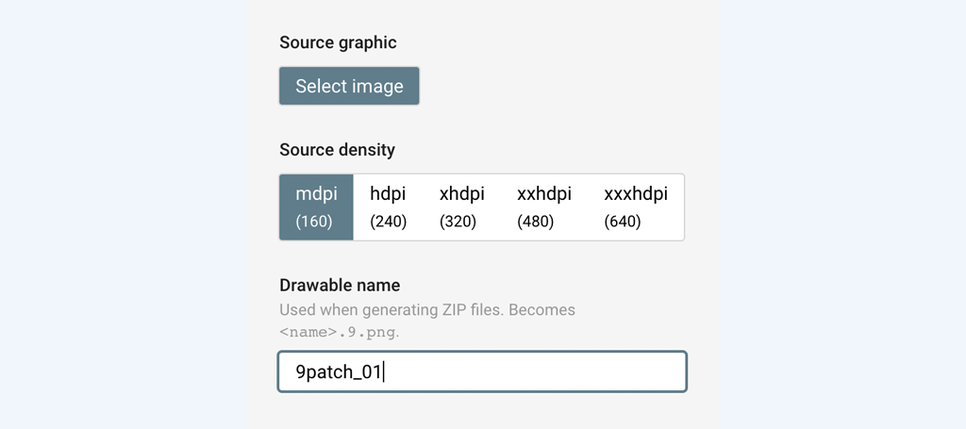Focus the Drawable name text field

point(482,372)
